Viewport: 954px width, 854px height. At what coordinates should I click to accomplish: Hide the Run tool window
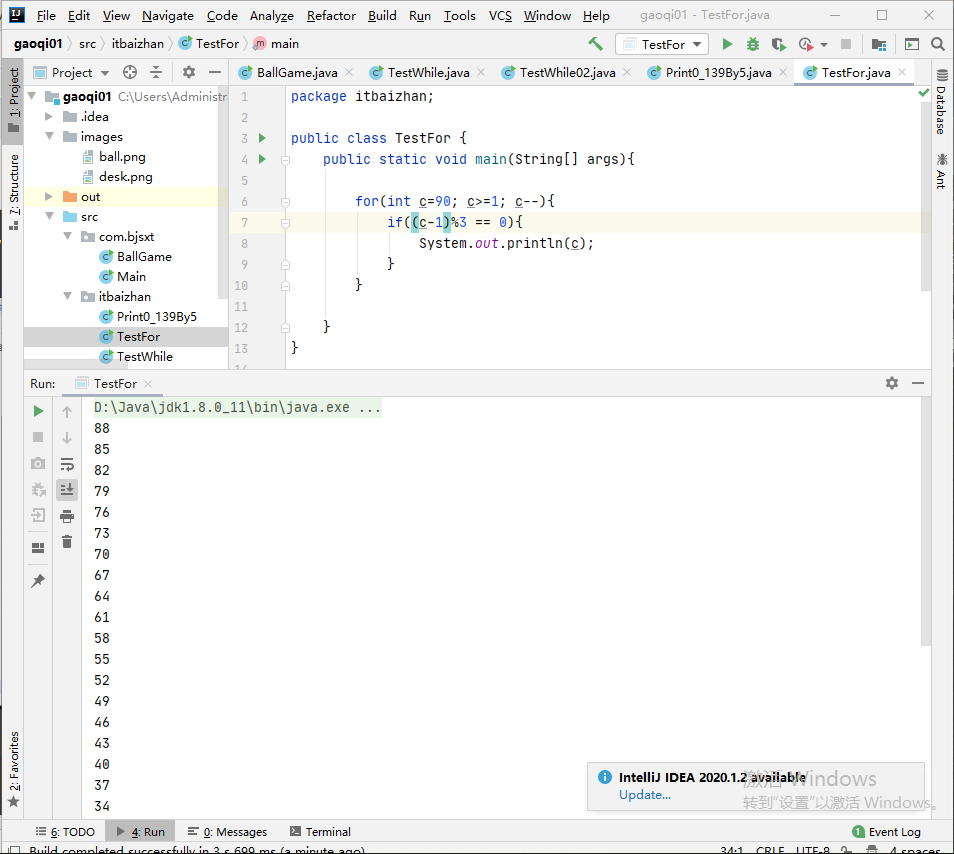[x=918, y=383]
